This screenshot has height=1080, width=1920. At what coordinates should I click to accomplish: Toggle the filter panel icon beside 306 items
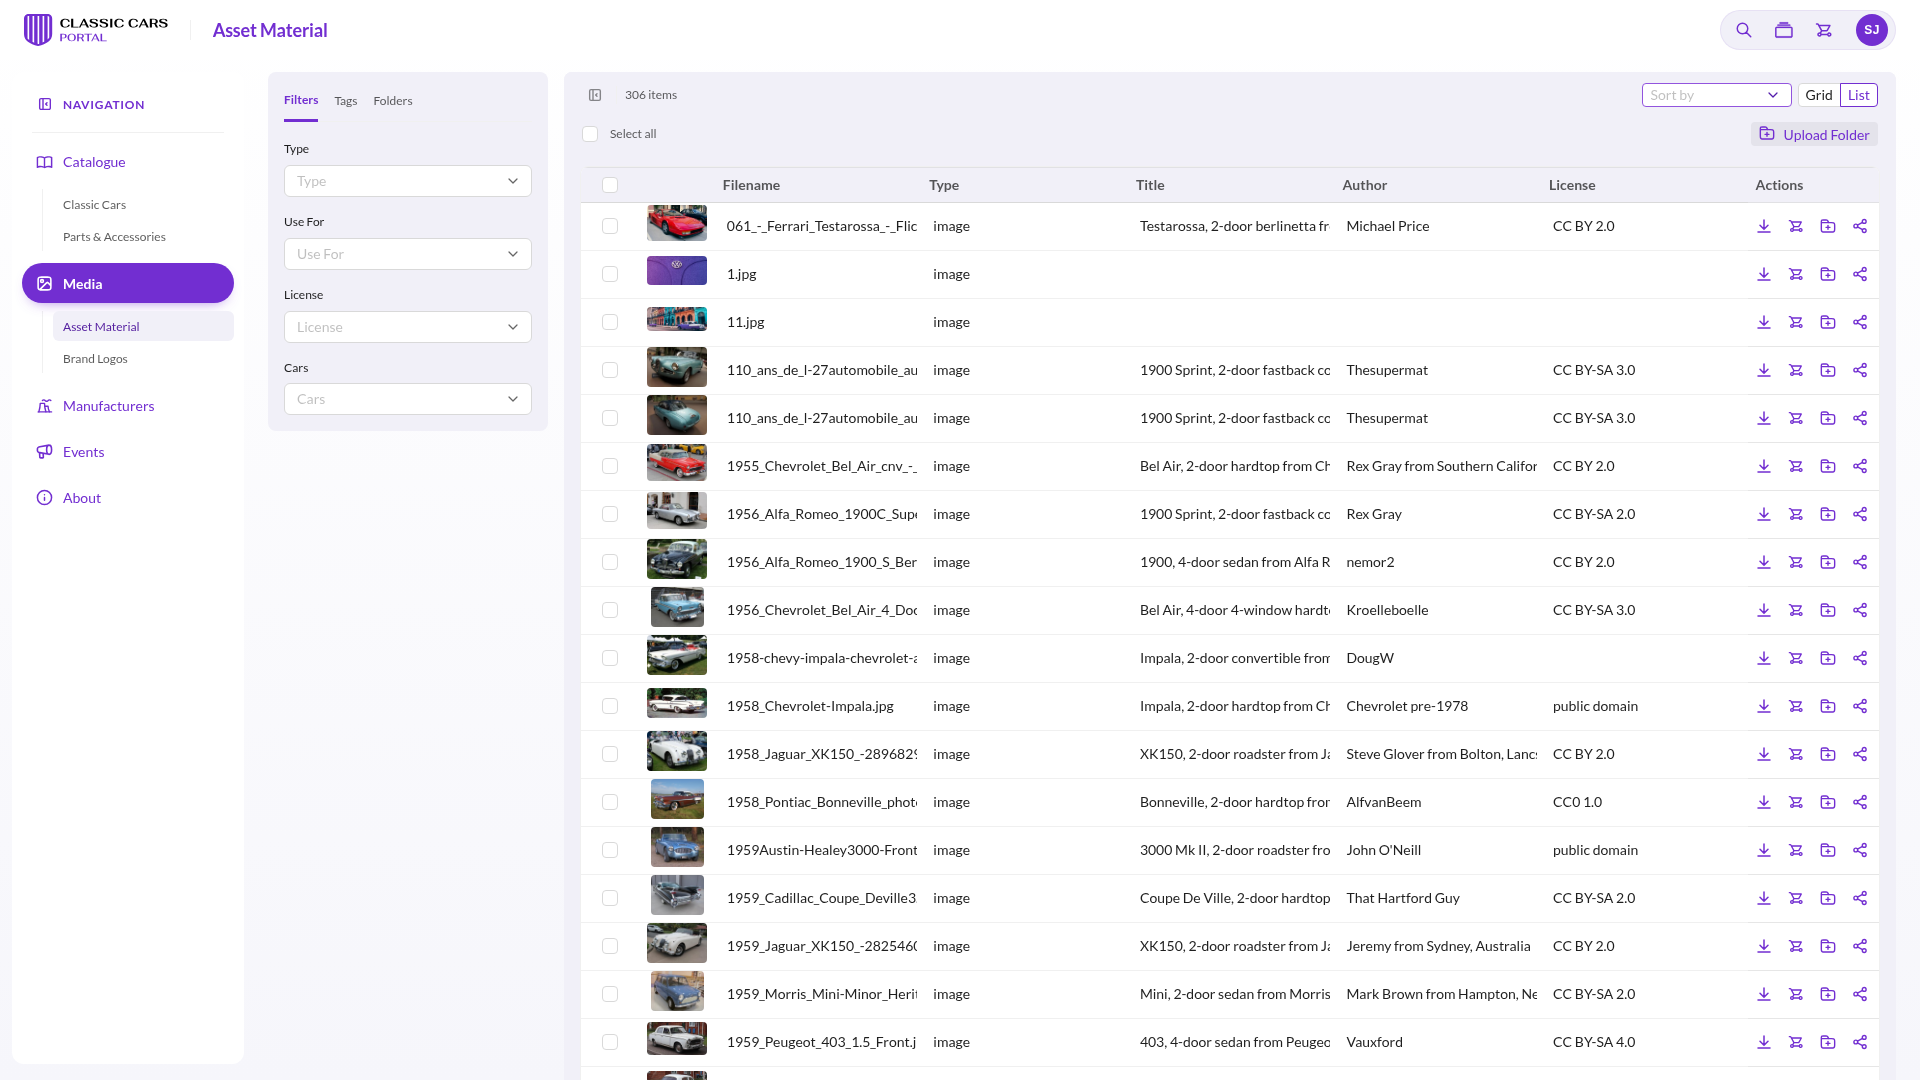click(595, 95)
